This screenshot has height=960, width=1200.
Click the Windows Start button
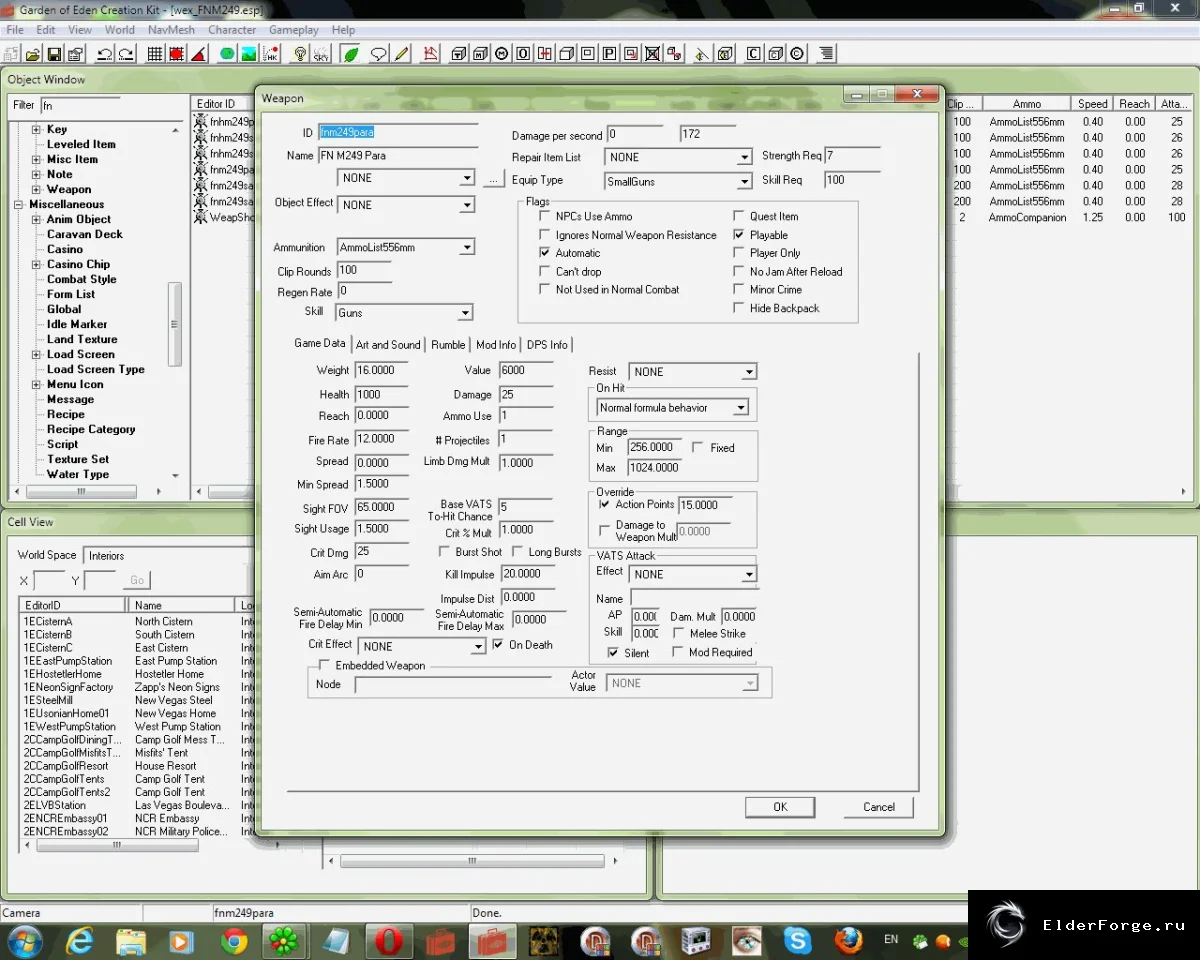coord(24,941)
